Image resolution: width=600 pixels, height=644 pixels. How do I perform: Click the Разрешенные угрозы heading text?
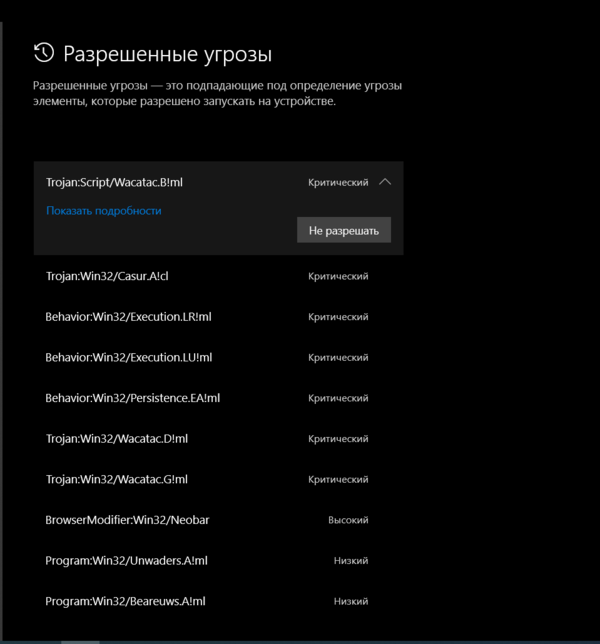pos(167,54)
